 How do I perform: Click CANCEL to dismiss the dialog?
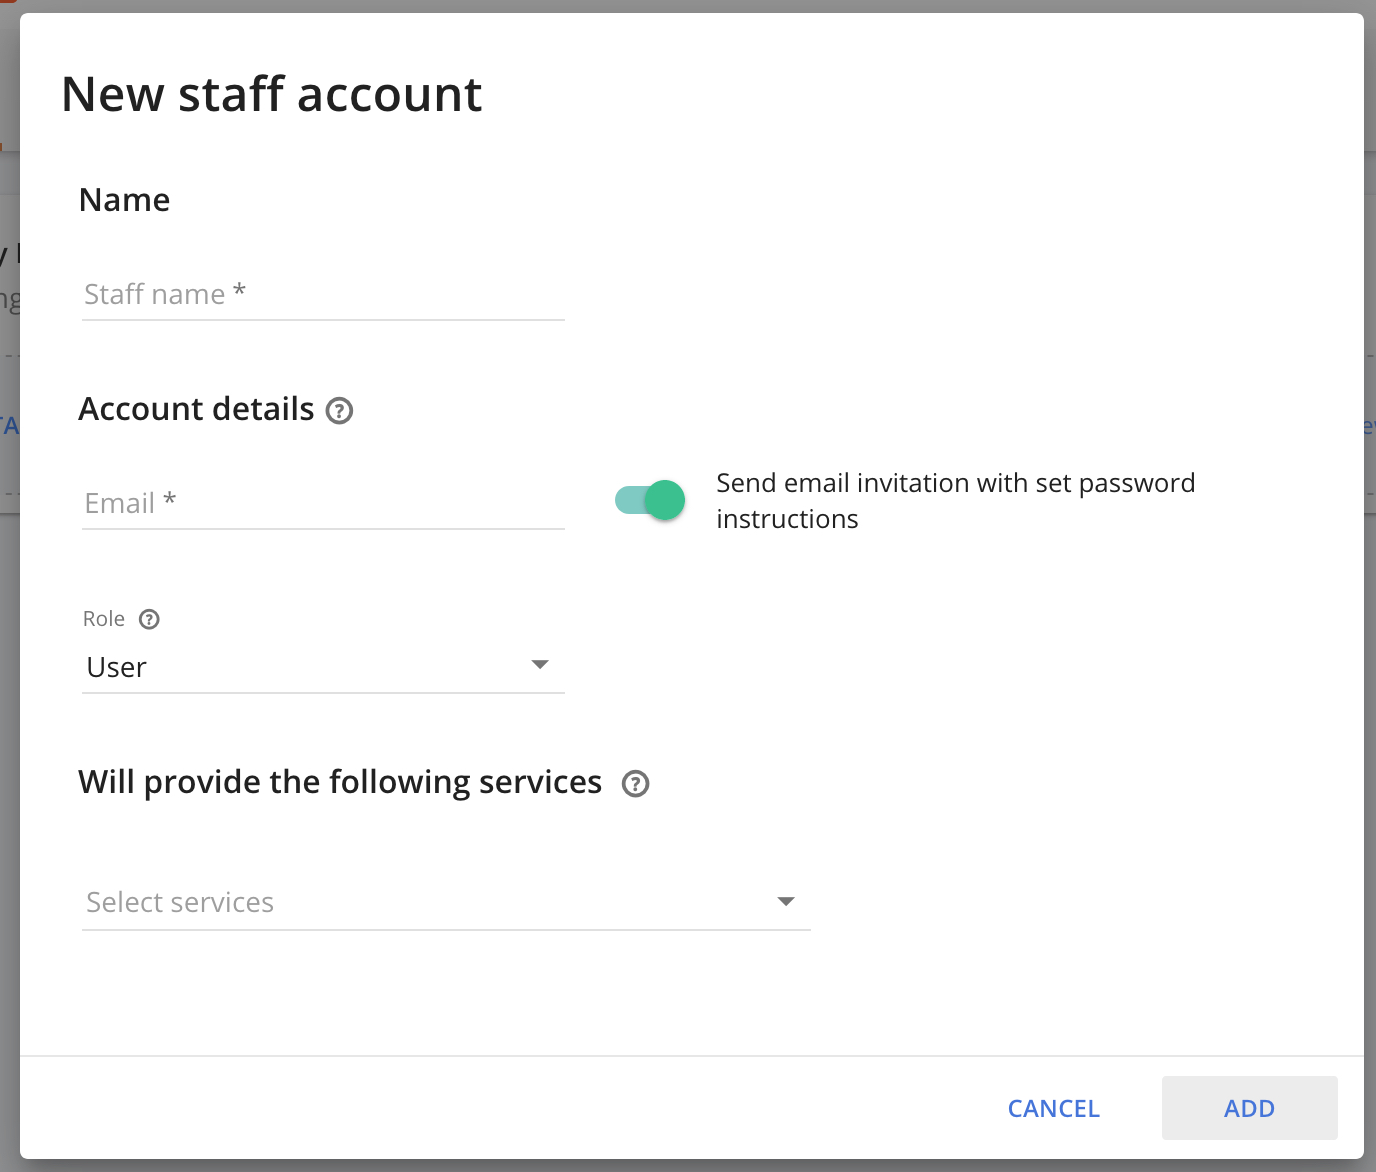1053,1108
